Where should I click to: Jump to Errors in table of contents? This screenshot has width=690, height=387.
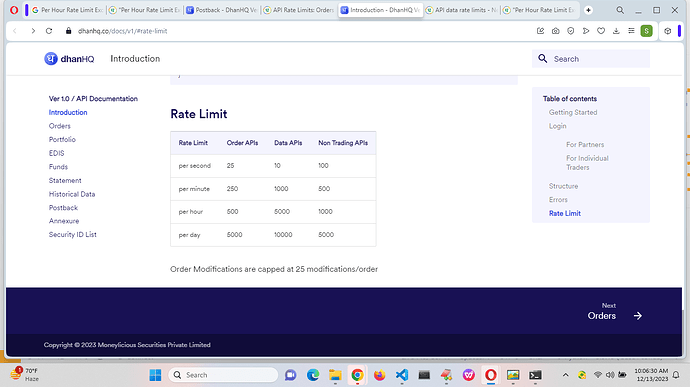click(x=558, y=200)
